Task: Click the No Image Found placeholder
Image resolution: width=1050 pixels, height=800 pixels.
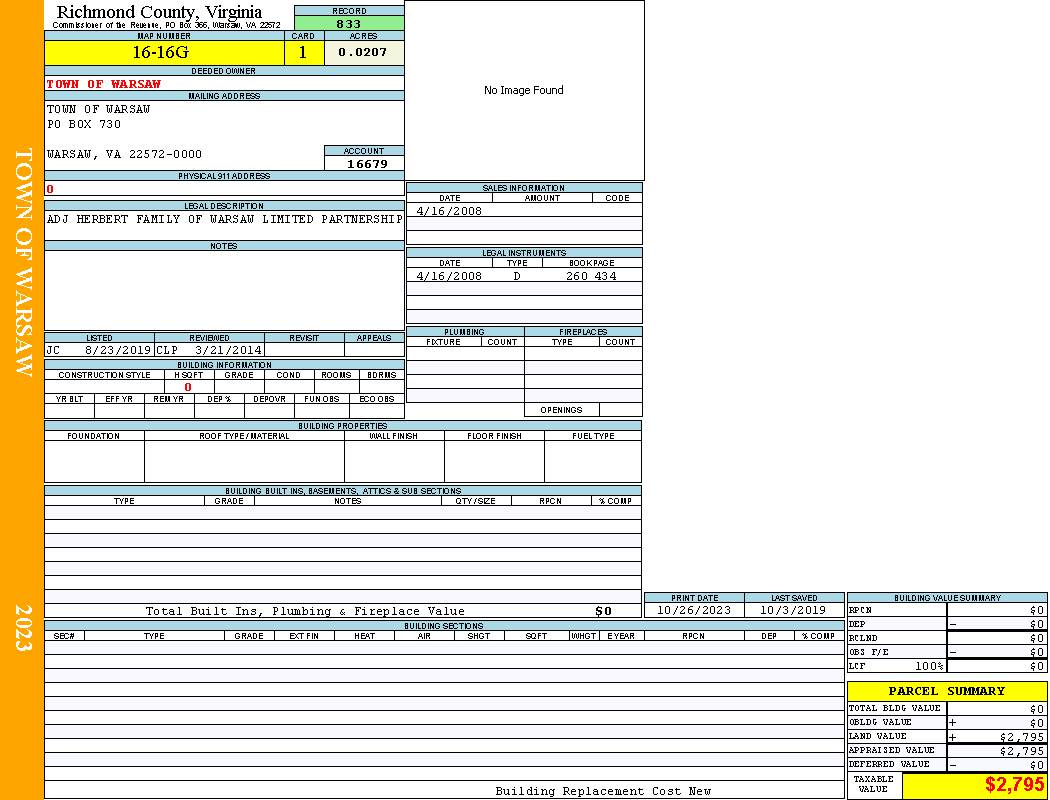Action: pyautogui.click(x=524, y=91)
